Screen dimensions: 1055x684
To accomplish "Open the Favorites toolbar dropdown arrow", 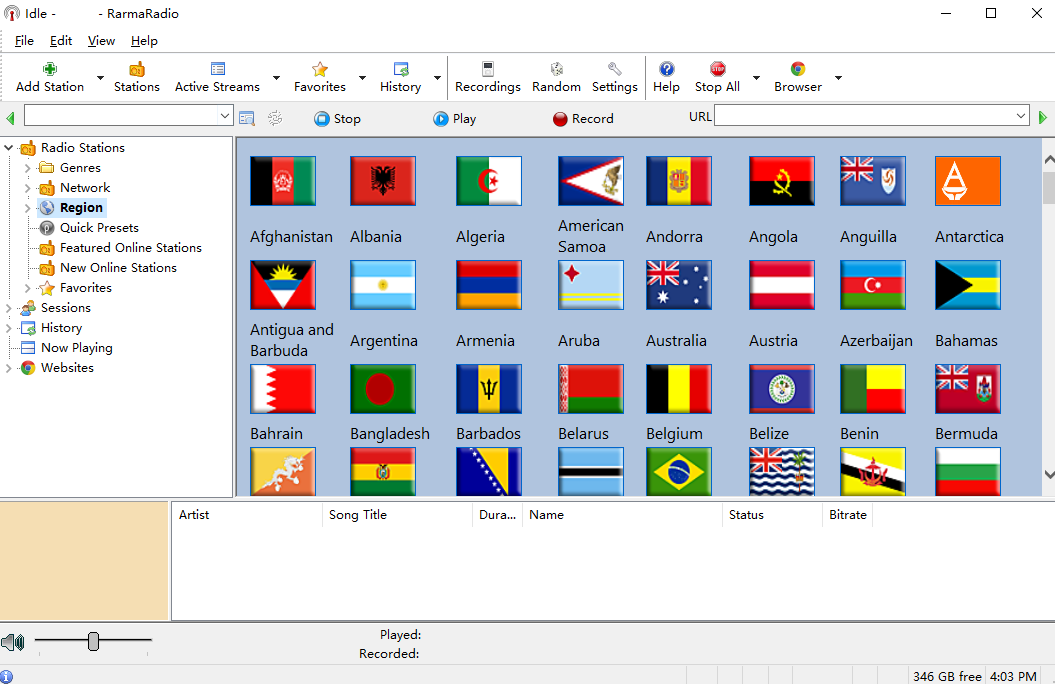I will 362,78.
